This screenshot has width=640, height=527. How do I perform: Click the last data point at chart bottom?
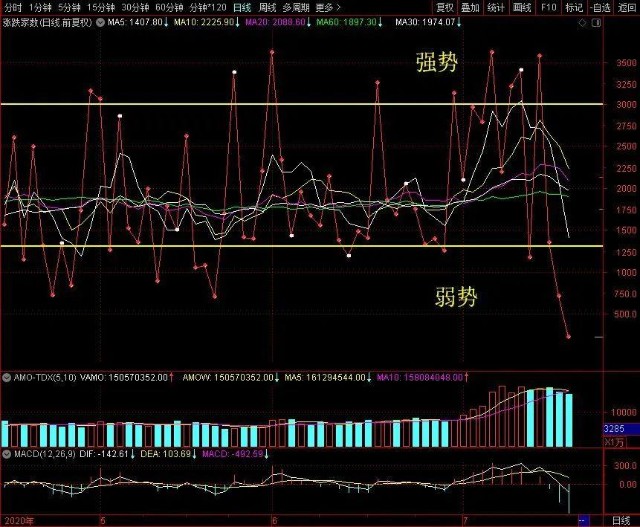coord(568,337)
